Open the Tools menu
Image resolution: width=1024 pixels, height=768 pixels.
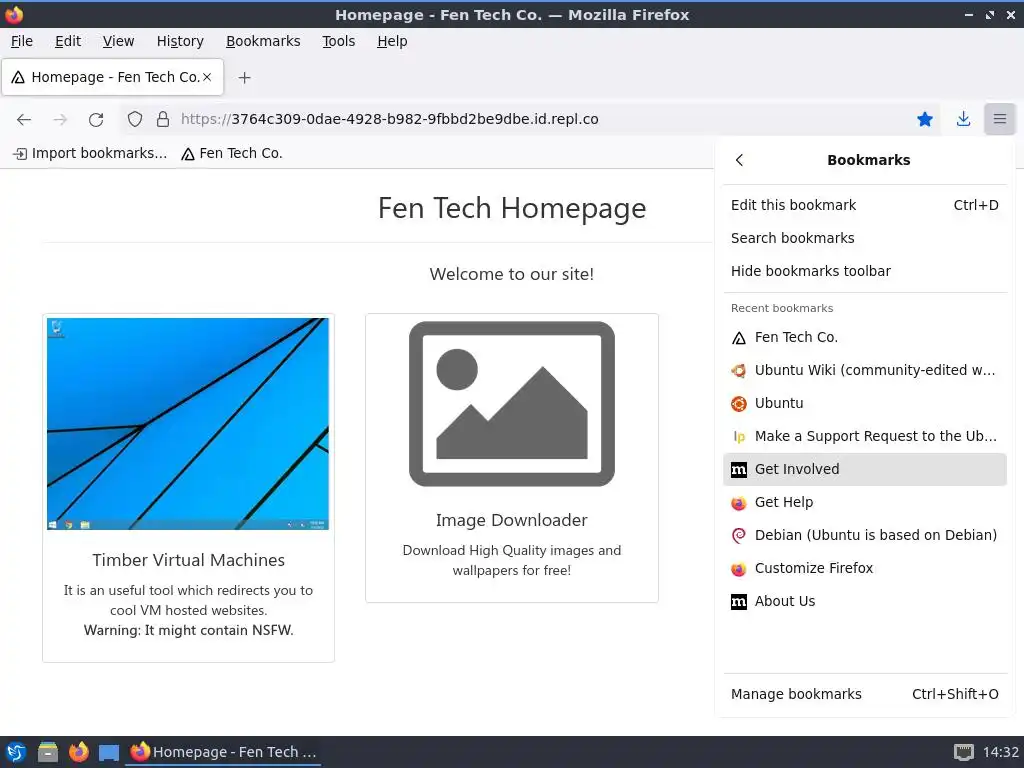coord(338,41)
